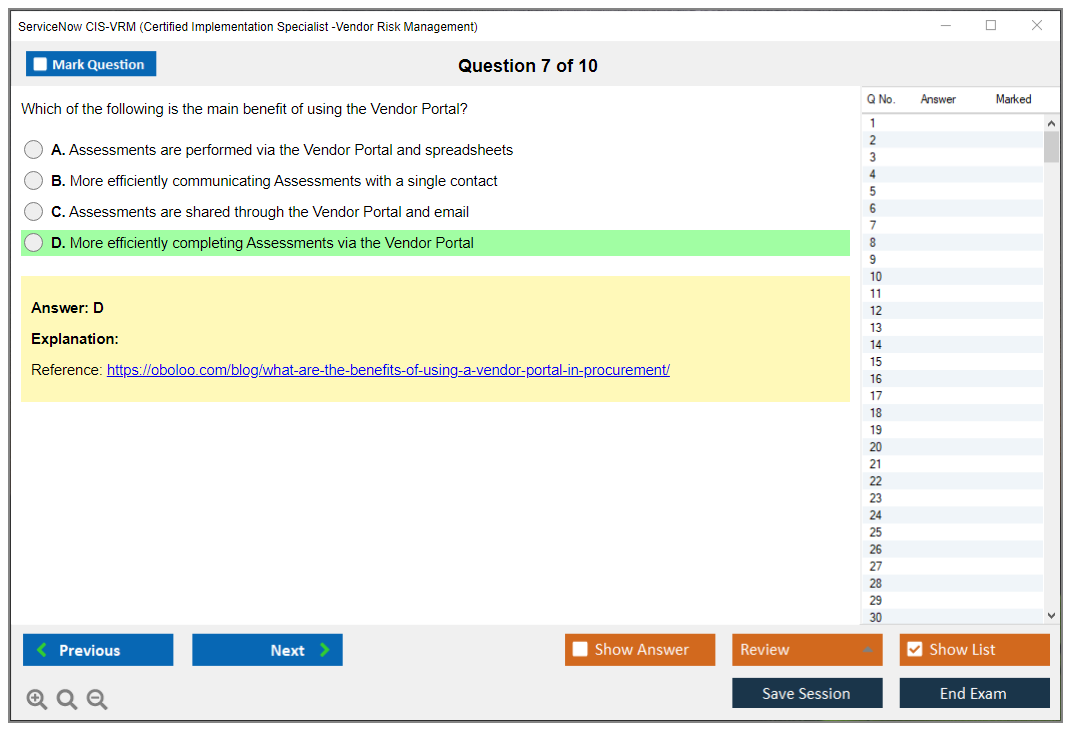This screenshot has height=735, width=1075.
Task: Uncheck the Show List checkbox
Action: pyautogui.click(x=914, y=650)
